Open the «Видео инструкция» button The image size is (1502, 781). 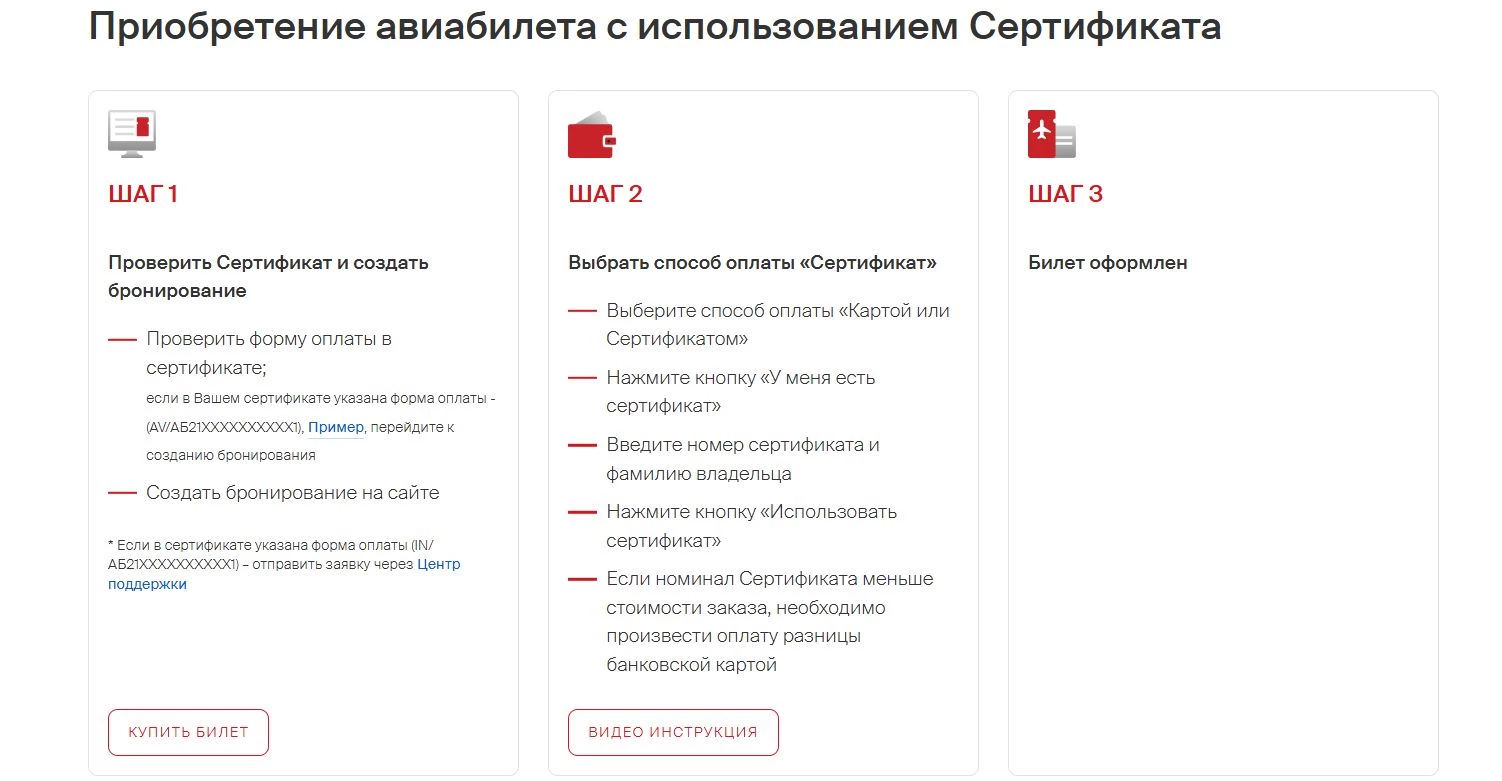673,732
